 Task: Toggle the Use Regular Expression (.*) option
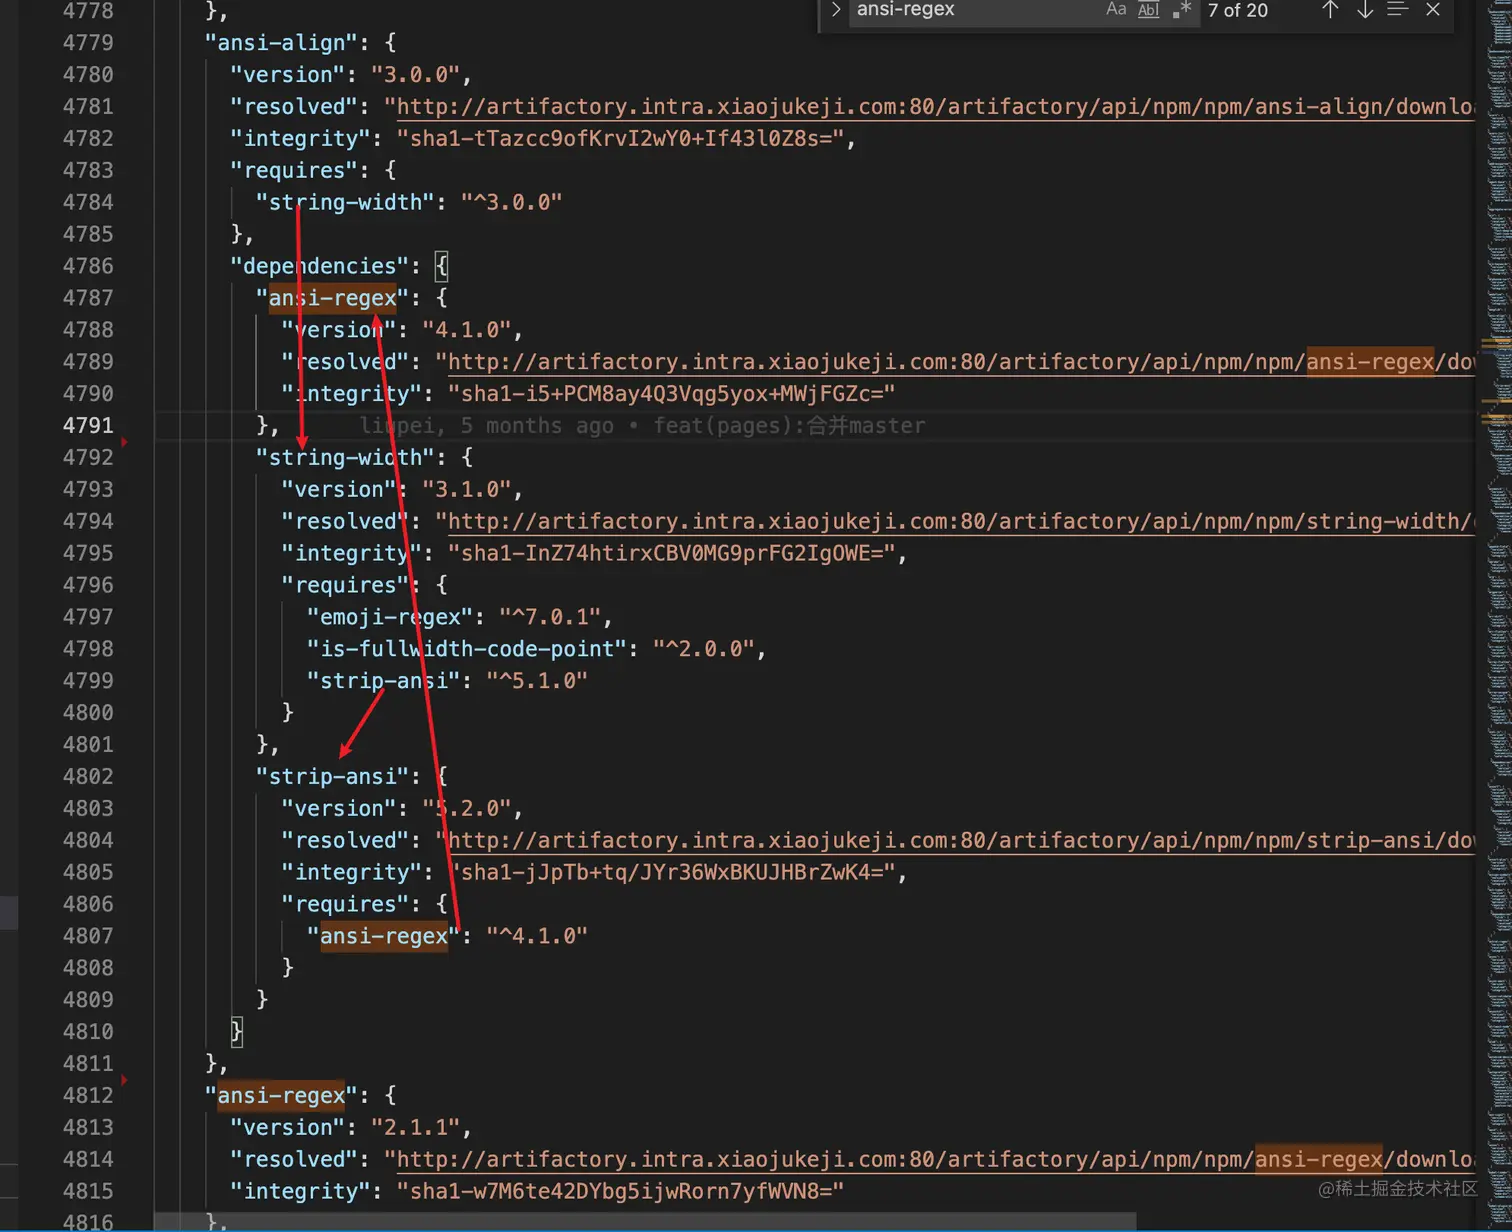pos(1182,11)
